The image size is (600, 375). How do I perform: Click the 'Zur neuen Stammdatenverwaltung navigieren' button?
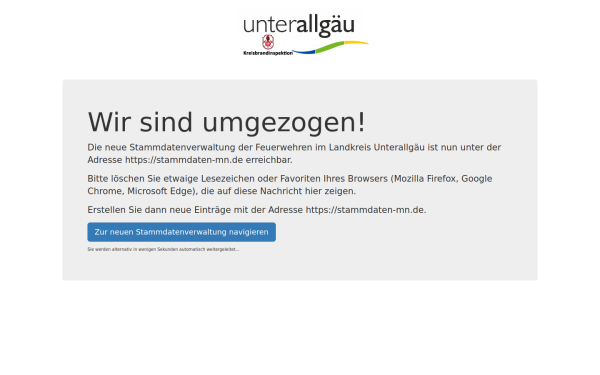click(181, 232)
